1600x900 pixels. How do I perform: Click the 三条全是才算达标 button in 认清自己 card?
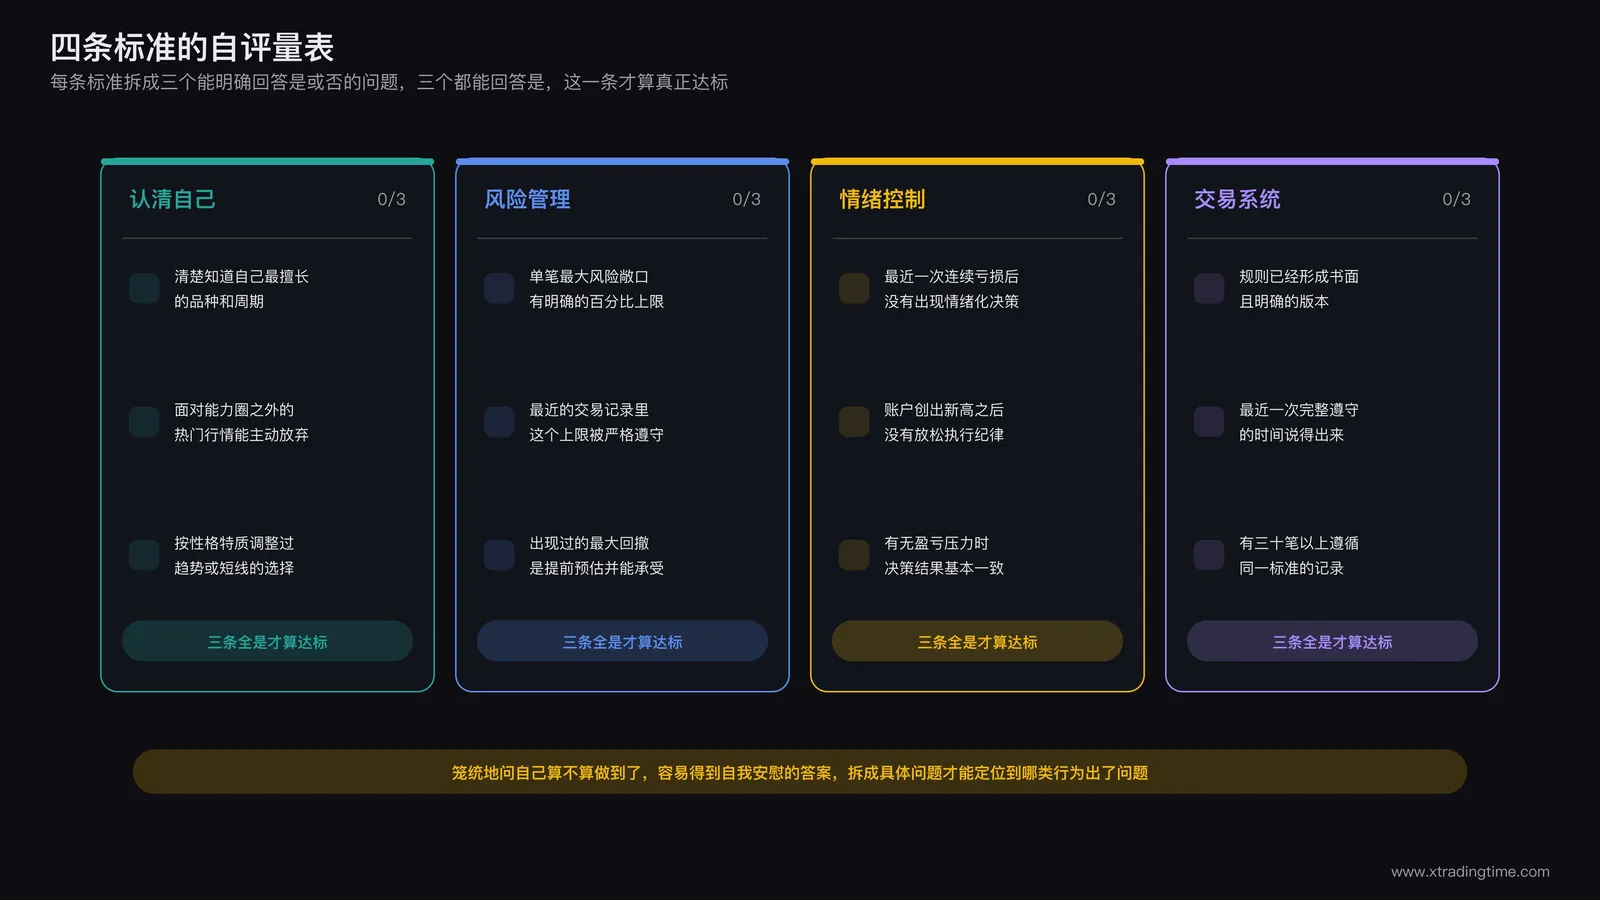click(x=267, y=641)
